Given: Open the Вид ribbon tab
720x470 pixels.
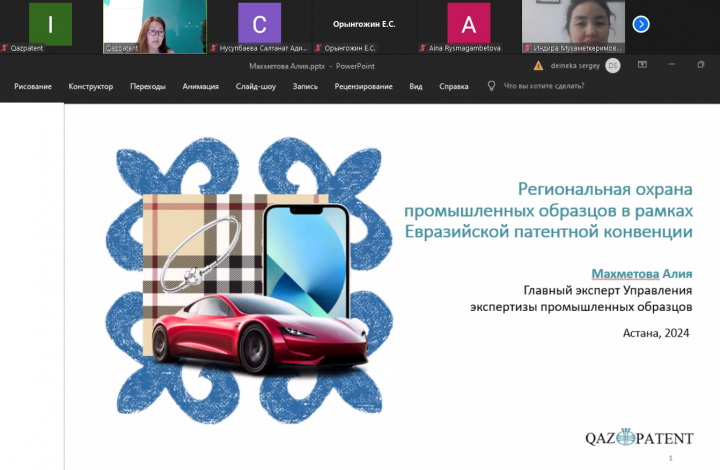Looking at the screenshot, I should point(416,87).
